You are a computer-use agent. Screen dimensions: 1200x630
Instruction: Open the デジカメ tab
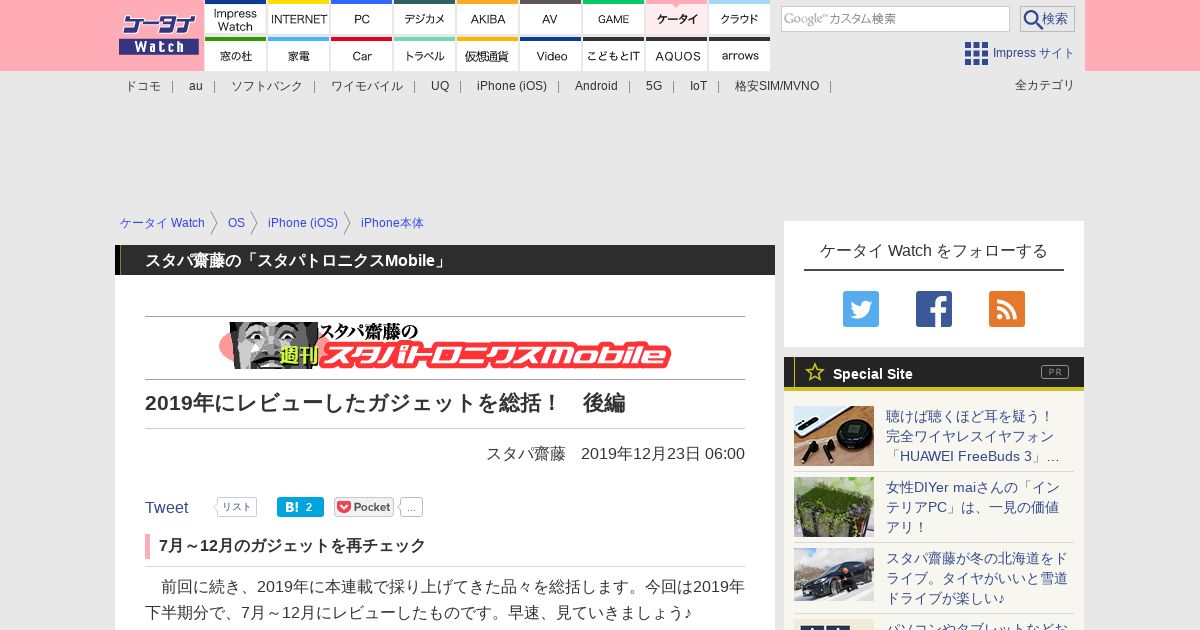tap(425, 18)
